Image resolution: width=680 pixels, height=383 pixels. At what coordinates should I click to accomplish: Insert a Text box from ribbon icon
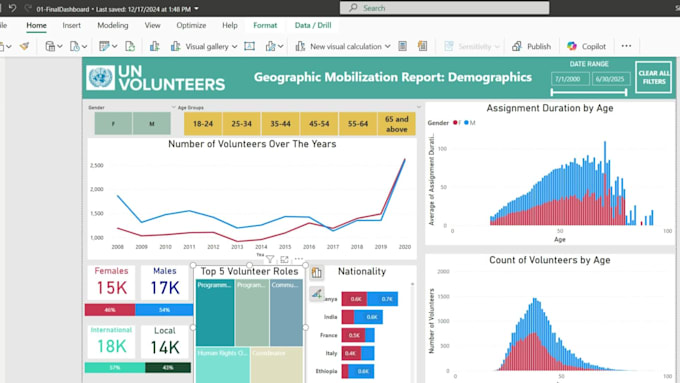click(x=249, y=46)
